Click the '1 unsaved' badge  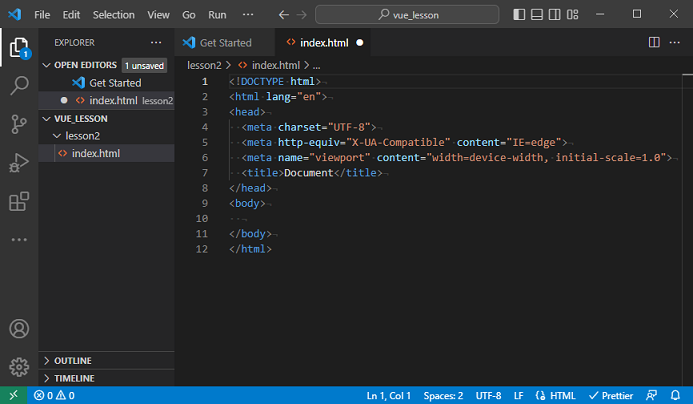(x=145, y=65)
